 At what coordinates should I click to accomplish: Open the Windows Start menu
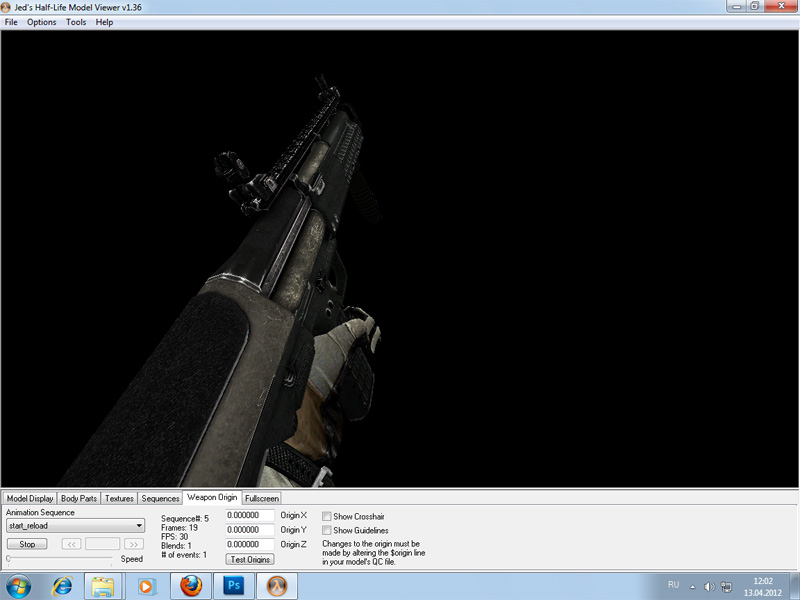pyautogui.click(x=19, y=584)
